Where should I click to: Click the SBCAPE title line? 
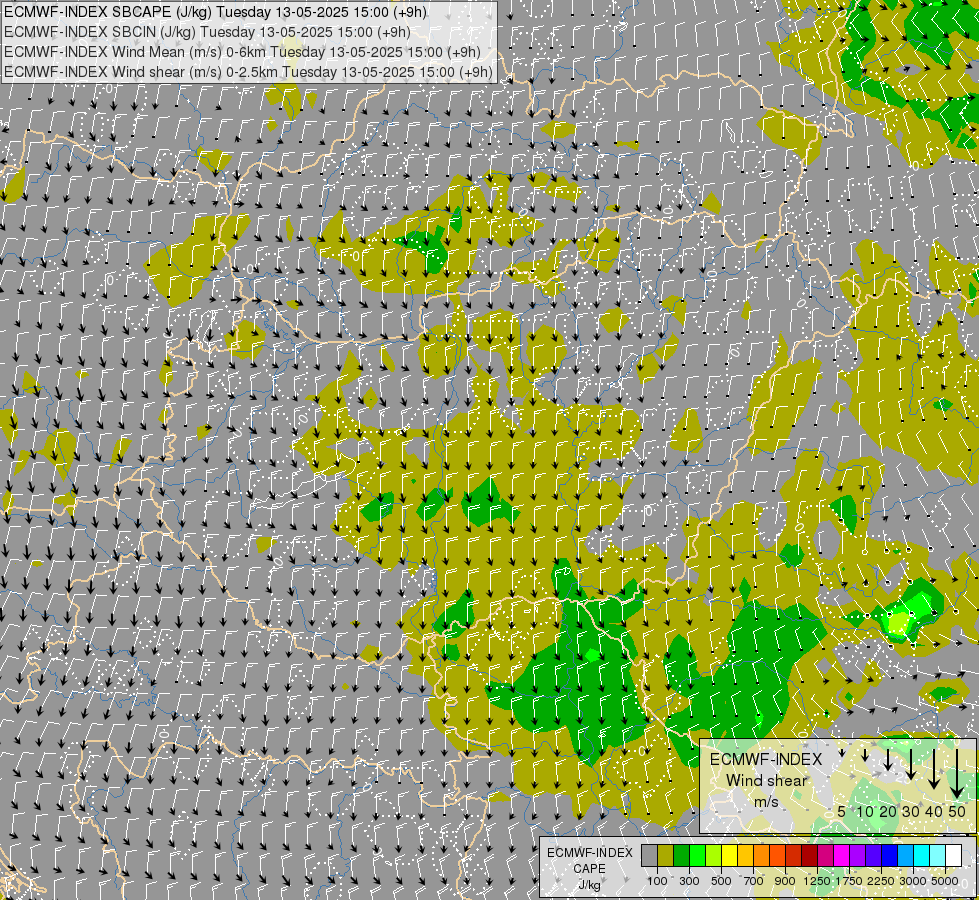215,12
